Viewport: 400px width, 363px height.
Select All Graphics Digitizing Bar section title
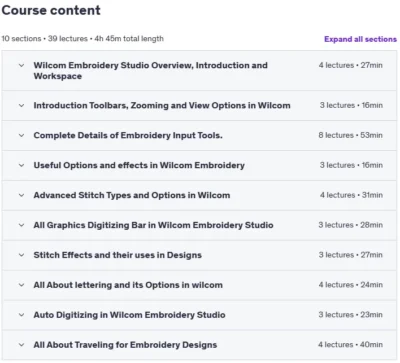point(153,225)
